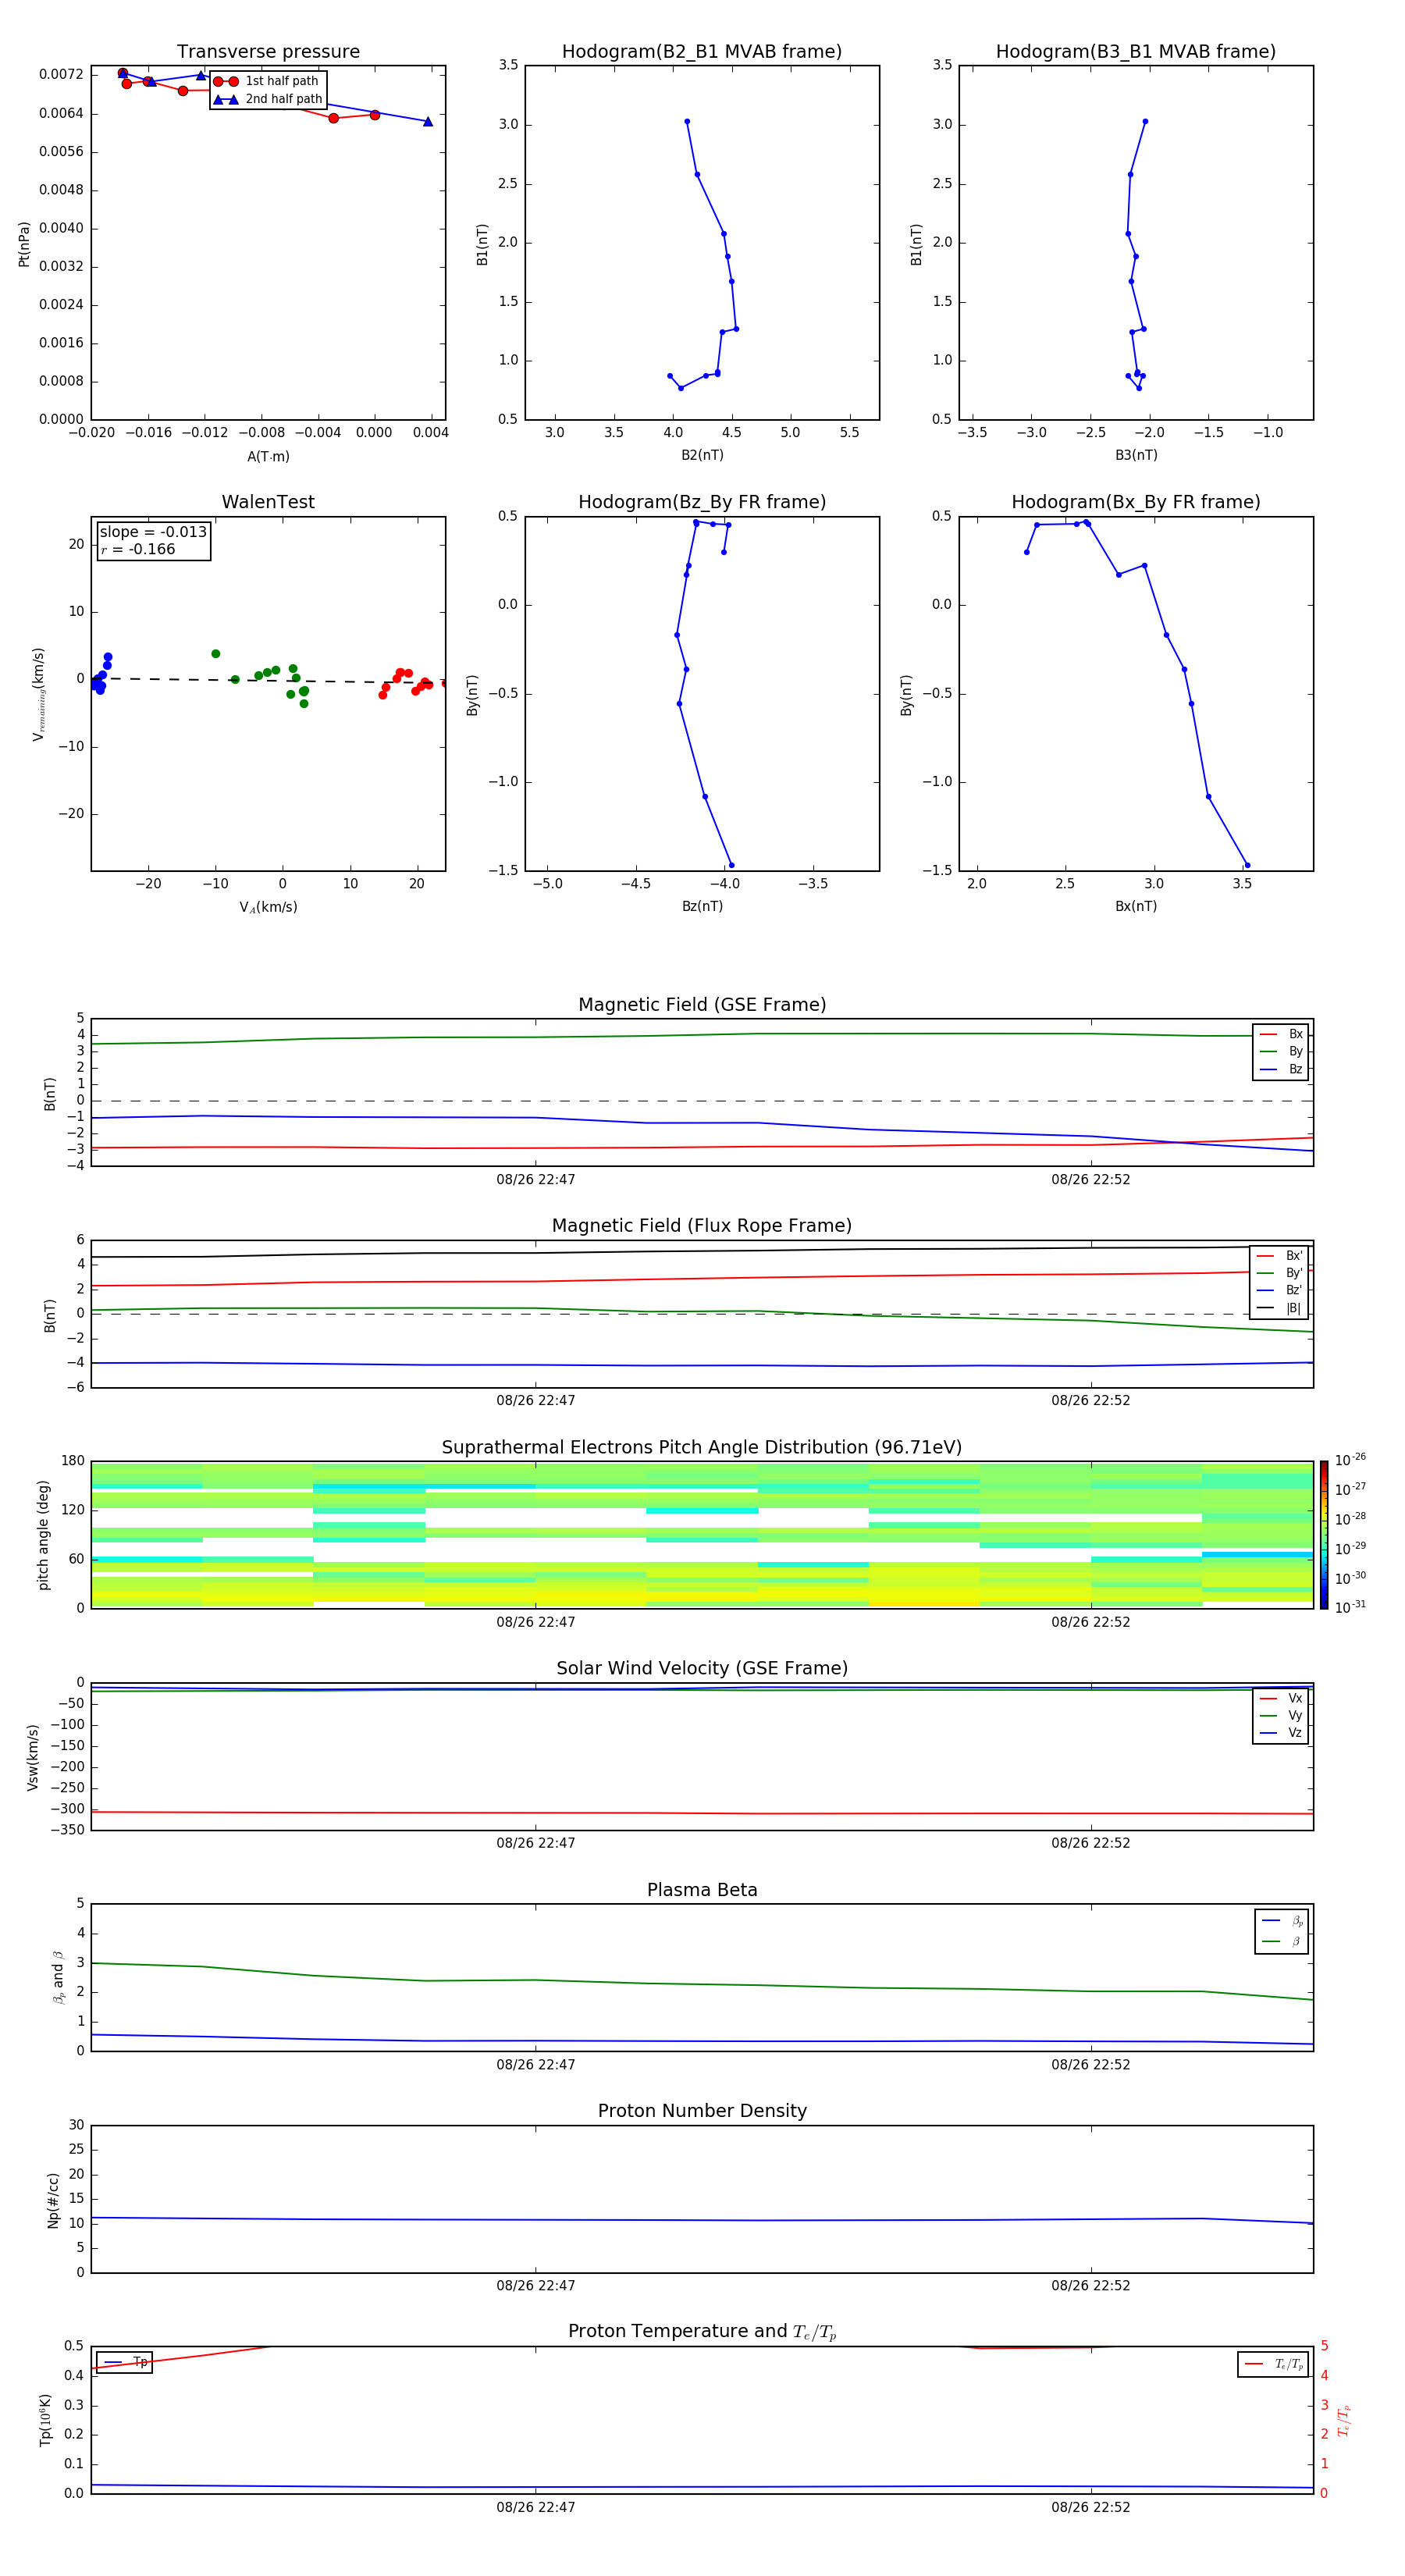Select Vz in solar wind legend
This screenshot has width=1405, height=2576.
pyautogui.click(x=1281, y=1733)
